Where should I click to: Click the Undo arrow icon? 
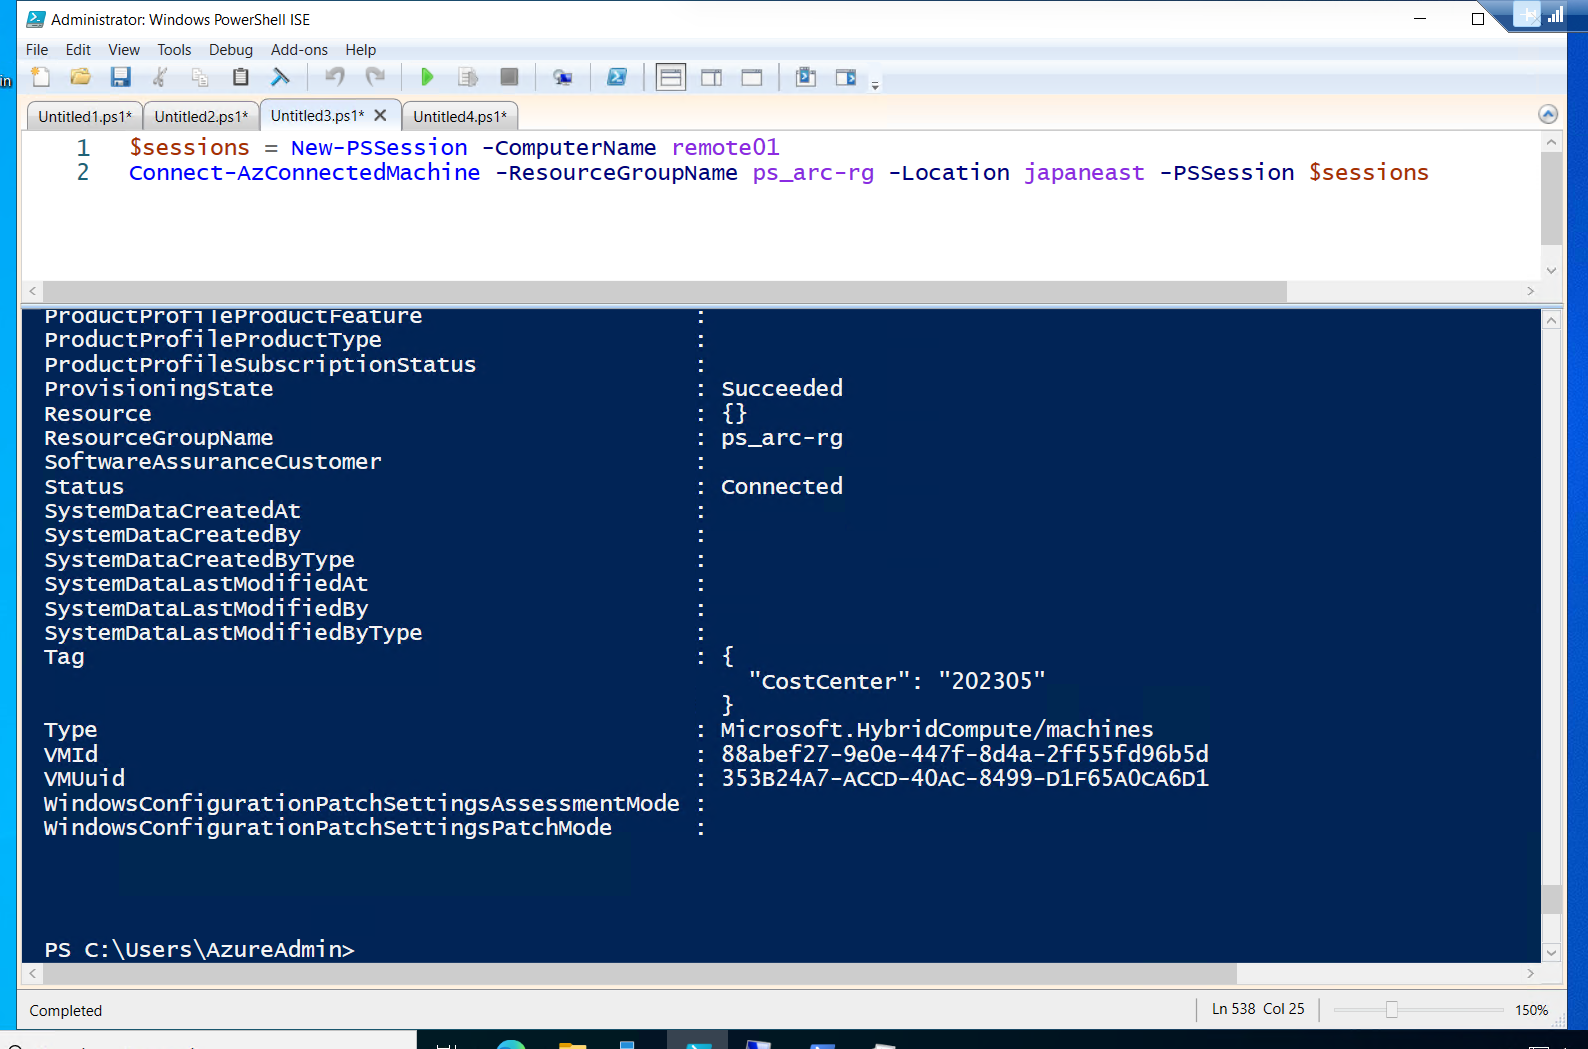click(335, 77)
